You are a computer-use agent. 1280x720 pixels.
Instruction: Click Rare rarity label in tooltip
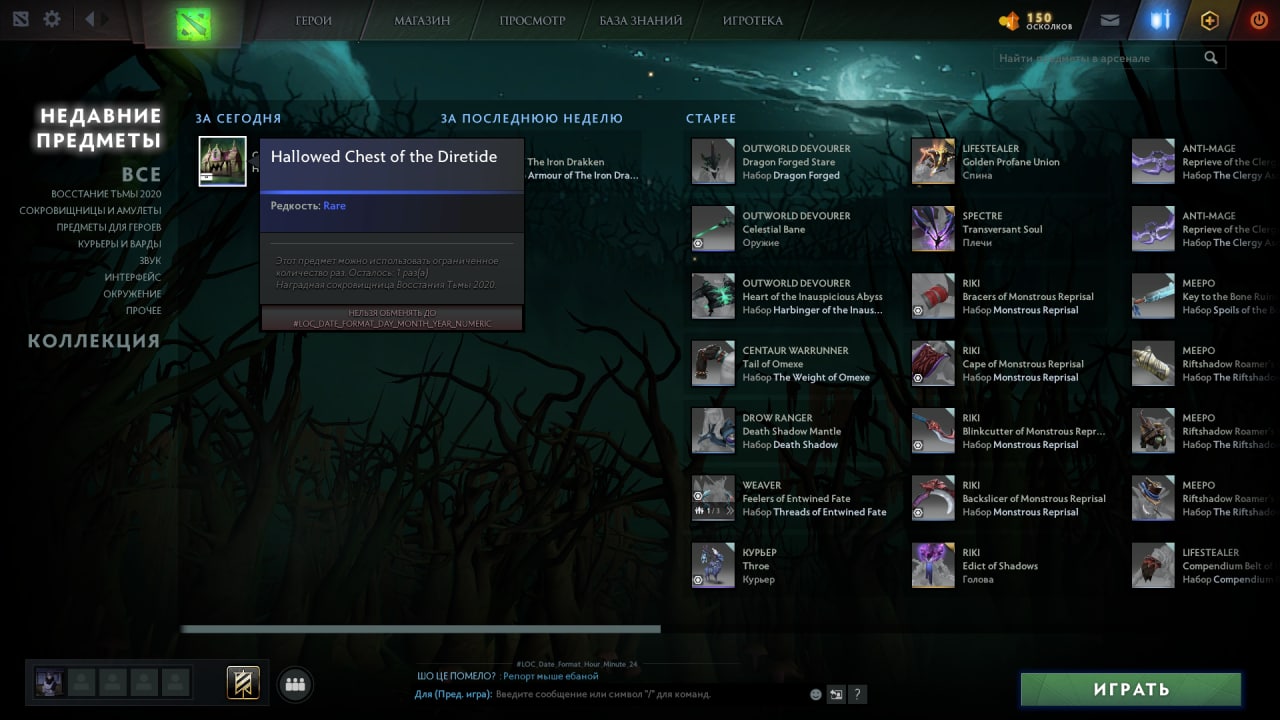point(334,206)
